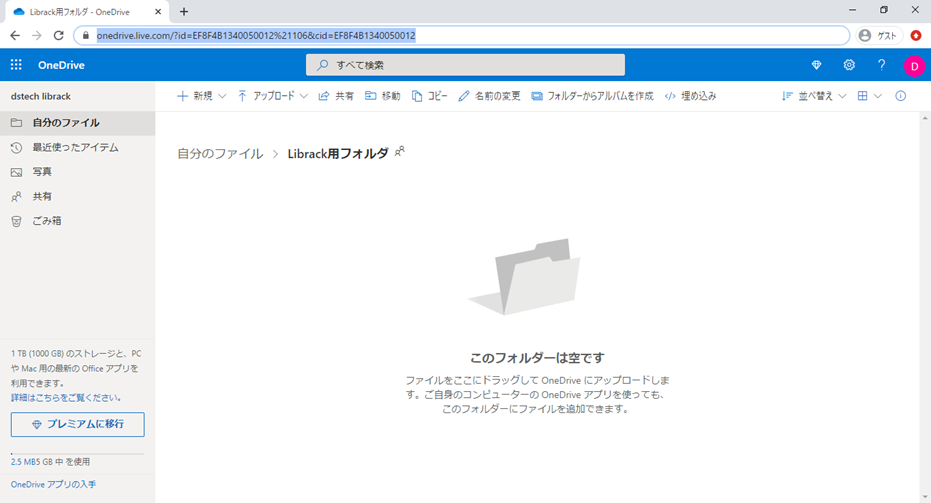The height and width of the screenshot is (503, 931).
Task: Click 名前の変更 rename command
Action: (x=489, y=96)
